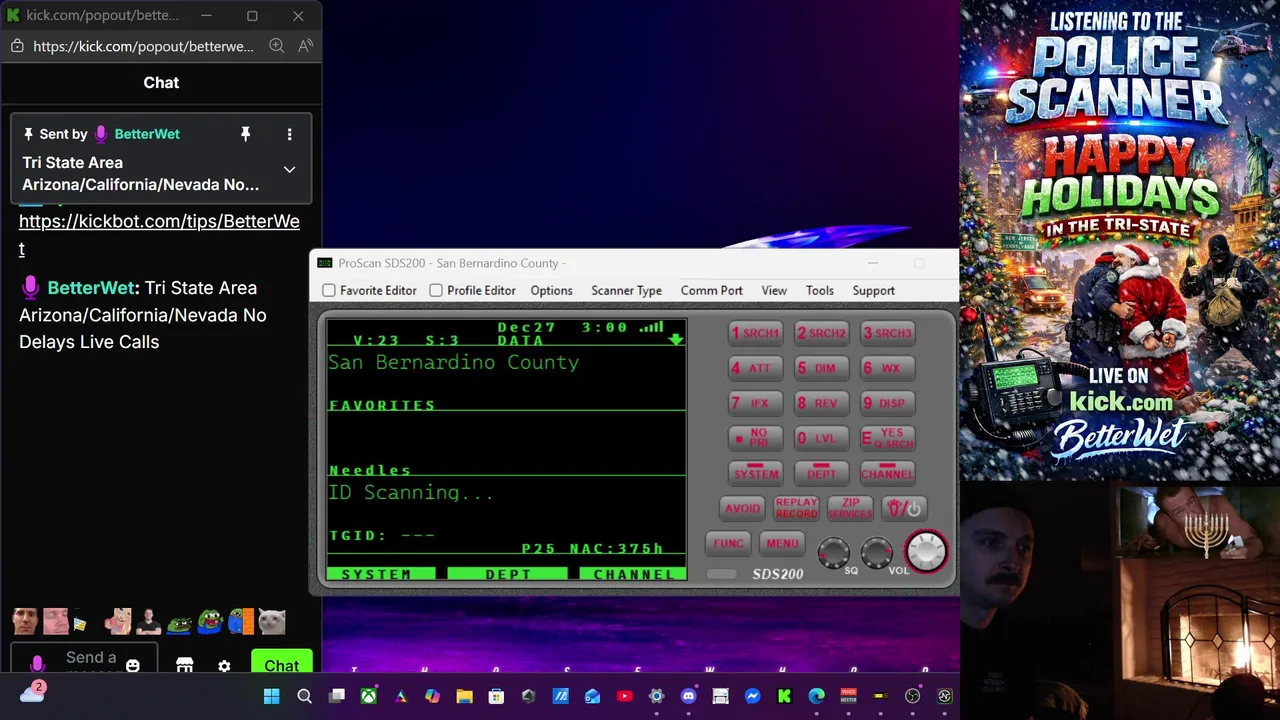Open the View menu in ProScan

click(x=774, y=290)
